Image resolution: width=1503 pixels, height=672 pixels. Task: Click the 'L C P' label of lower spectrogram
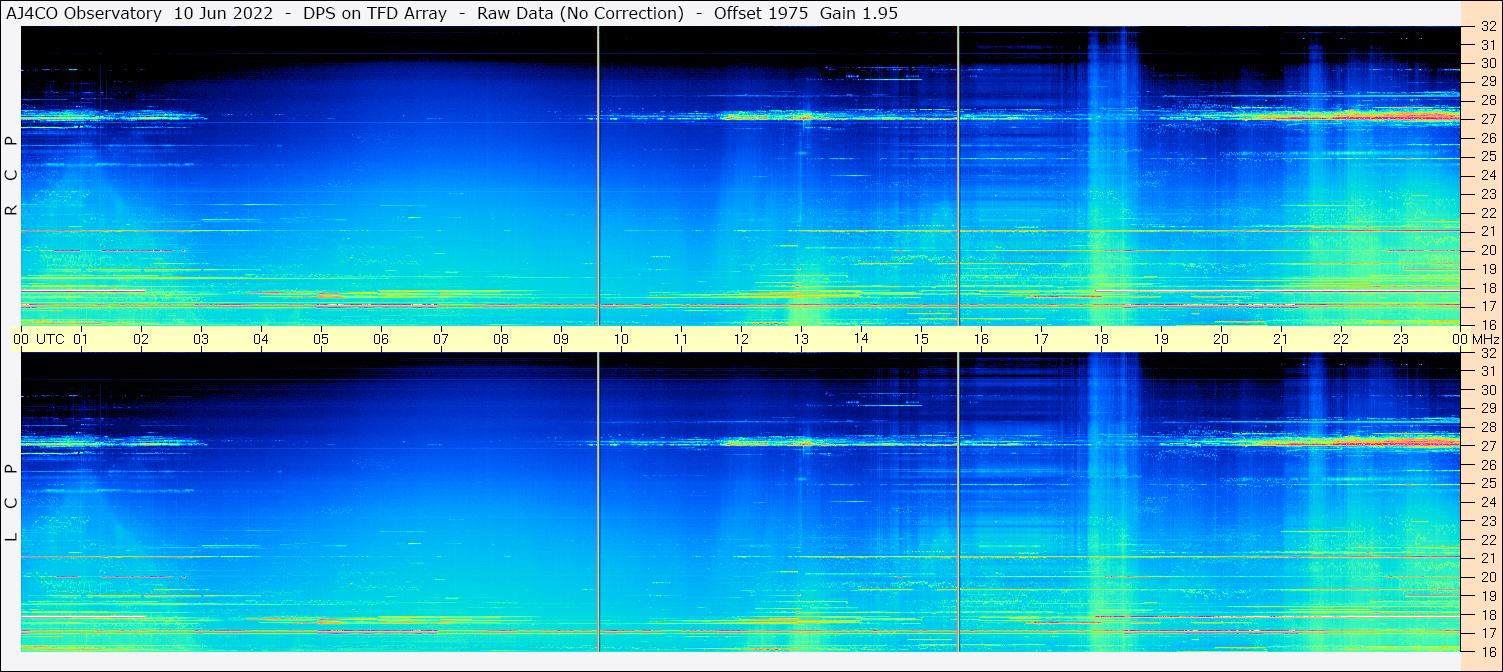tap(11, 503)
